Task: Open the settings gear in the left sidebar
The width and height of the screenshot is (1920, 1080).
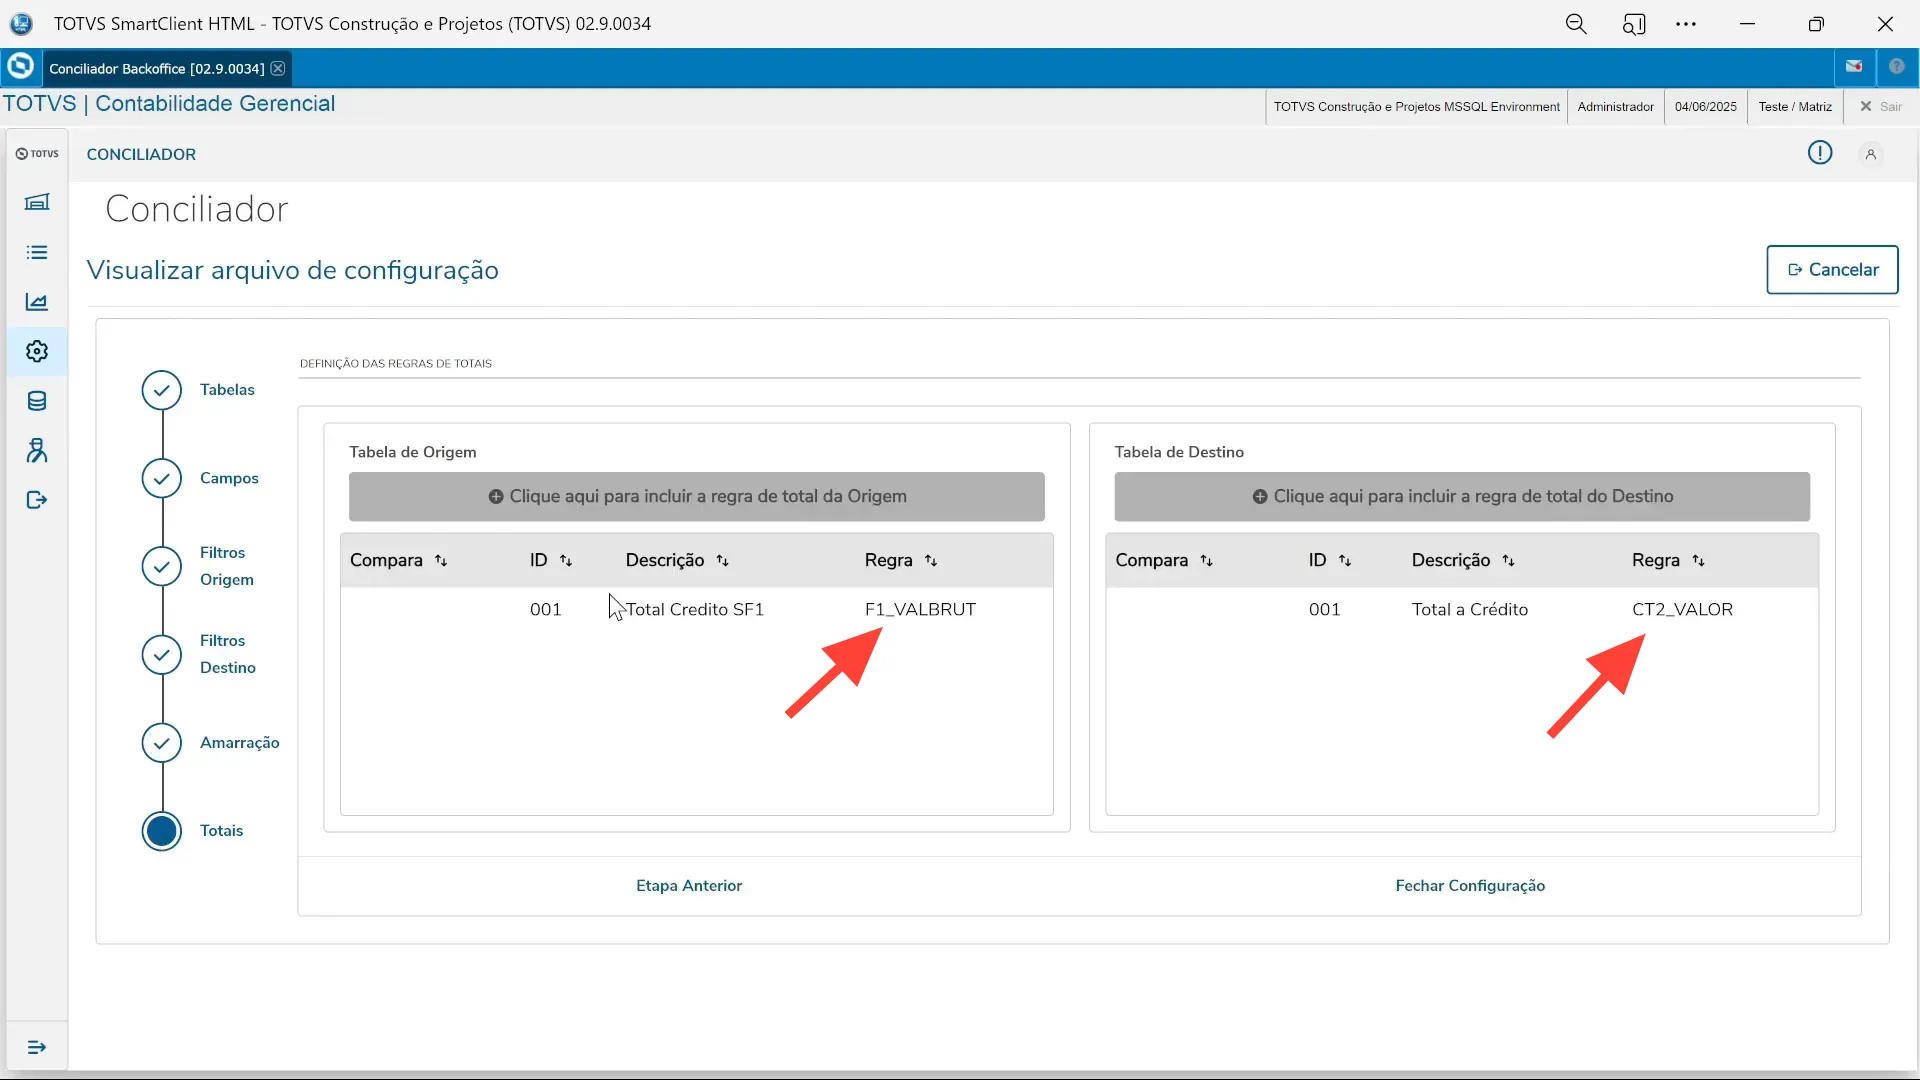Action: click(37, 351)
